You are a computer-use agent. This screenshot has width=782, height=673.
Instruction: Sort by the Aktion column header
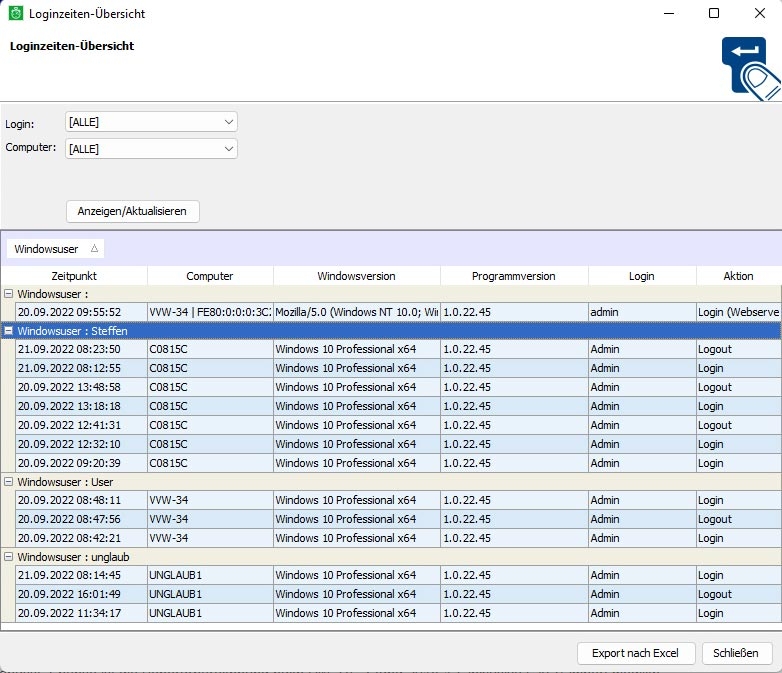click(738, 276)
